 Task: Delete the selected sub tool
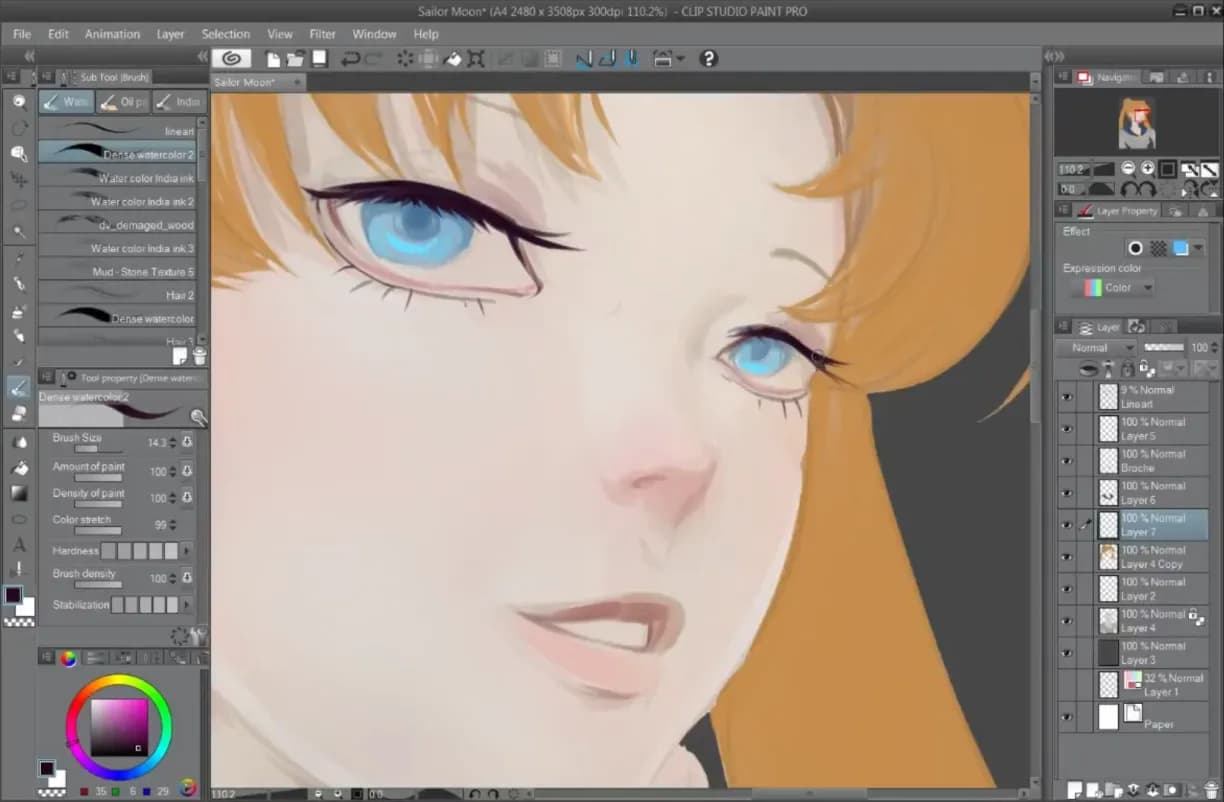tap(198, 356)
